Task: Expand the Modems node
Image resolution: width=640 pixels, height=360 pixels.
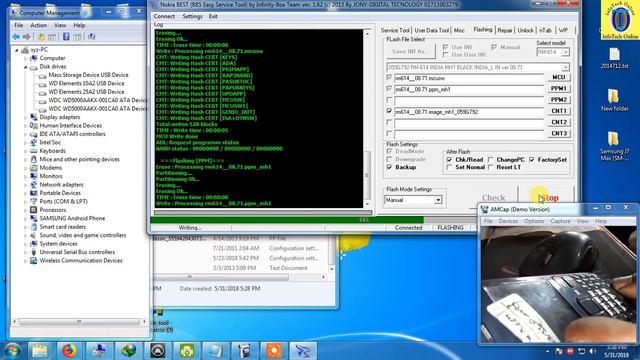Action: 25,168
